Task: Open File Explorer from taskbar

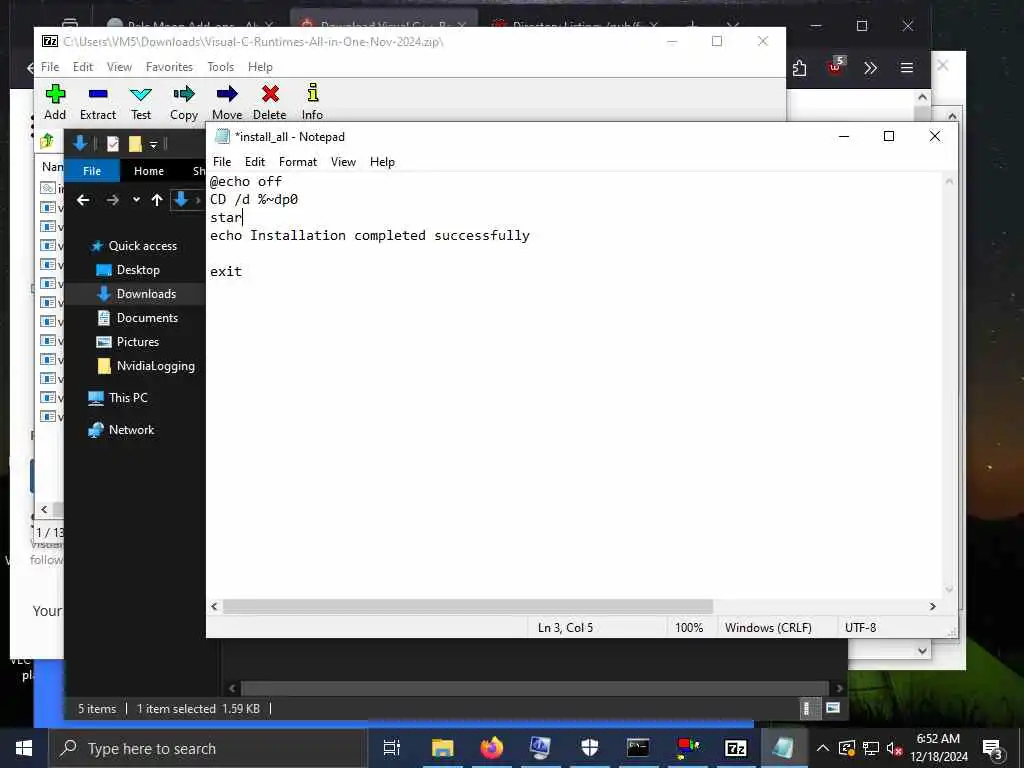Action: tap(442, 748)
